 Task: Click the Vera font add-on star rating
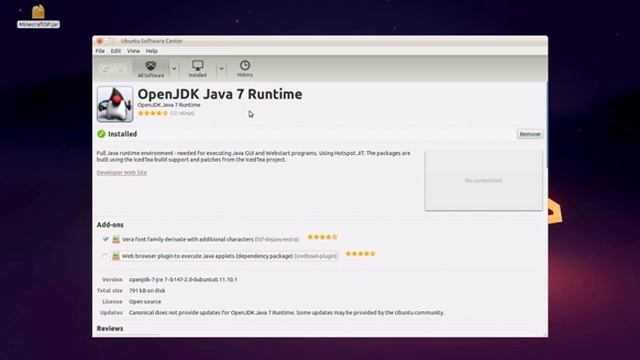[322, 237]
